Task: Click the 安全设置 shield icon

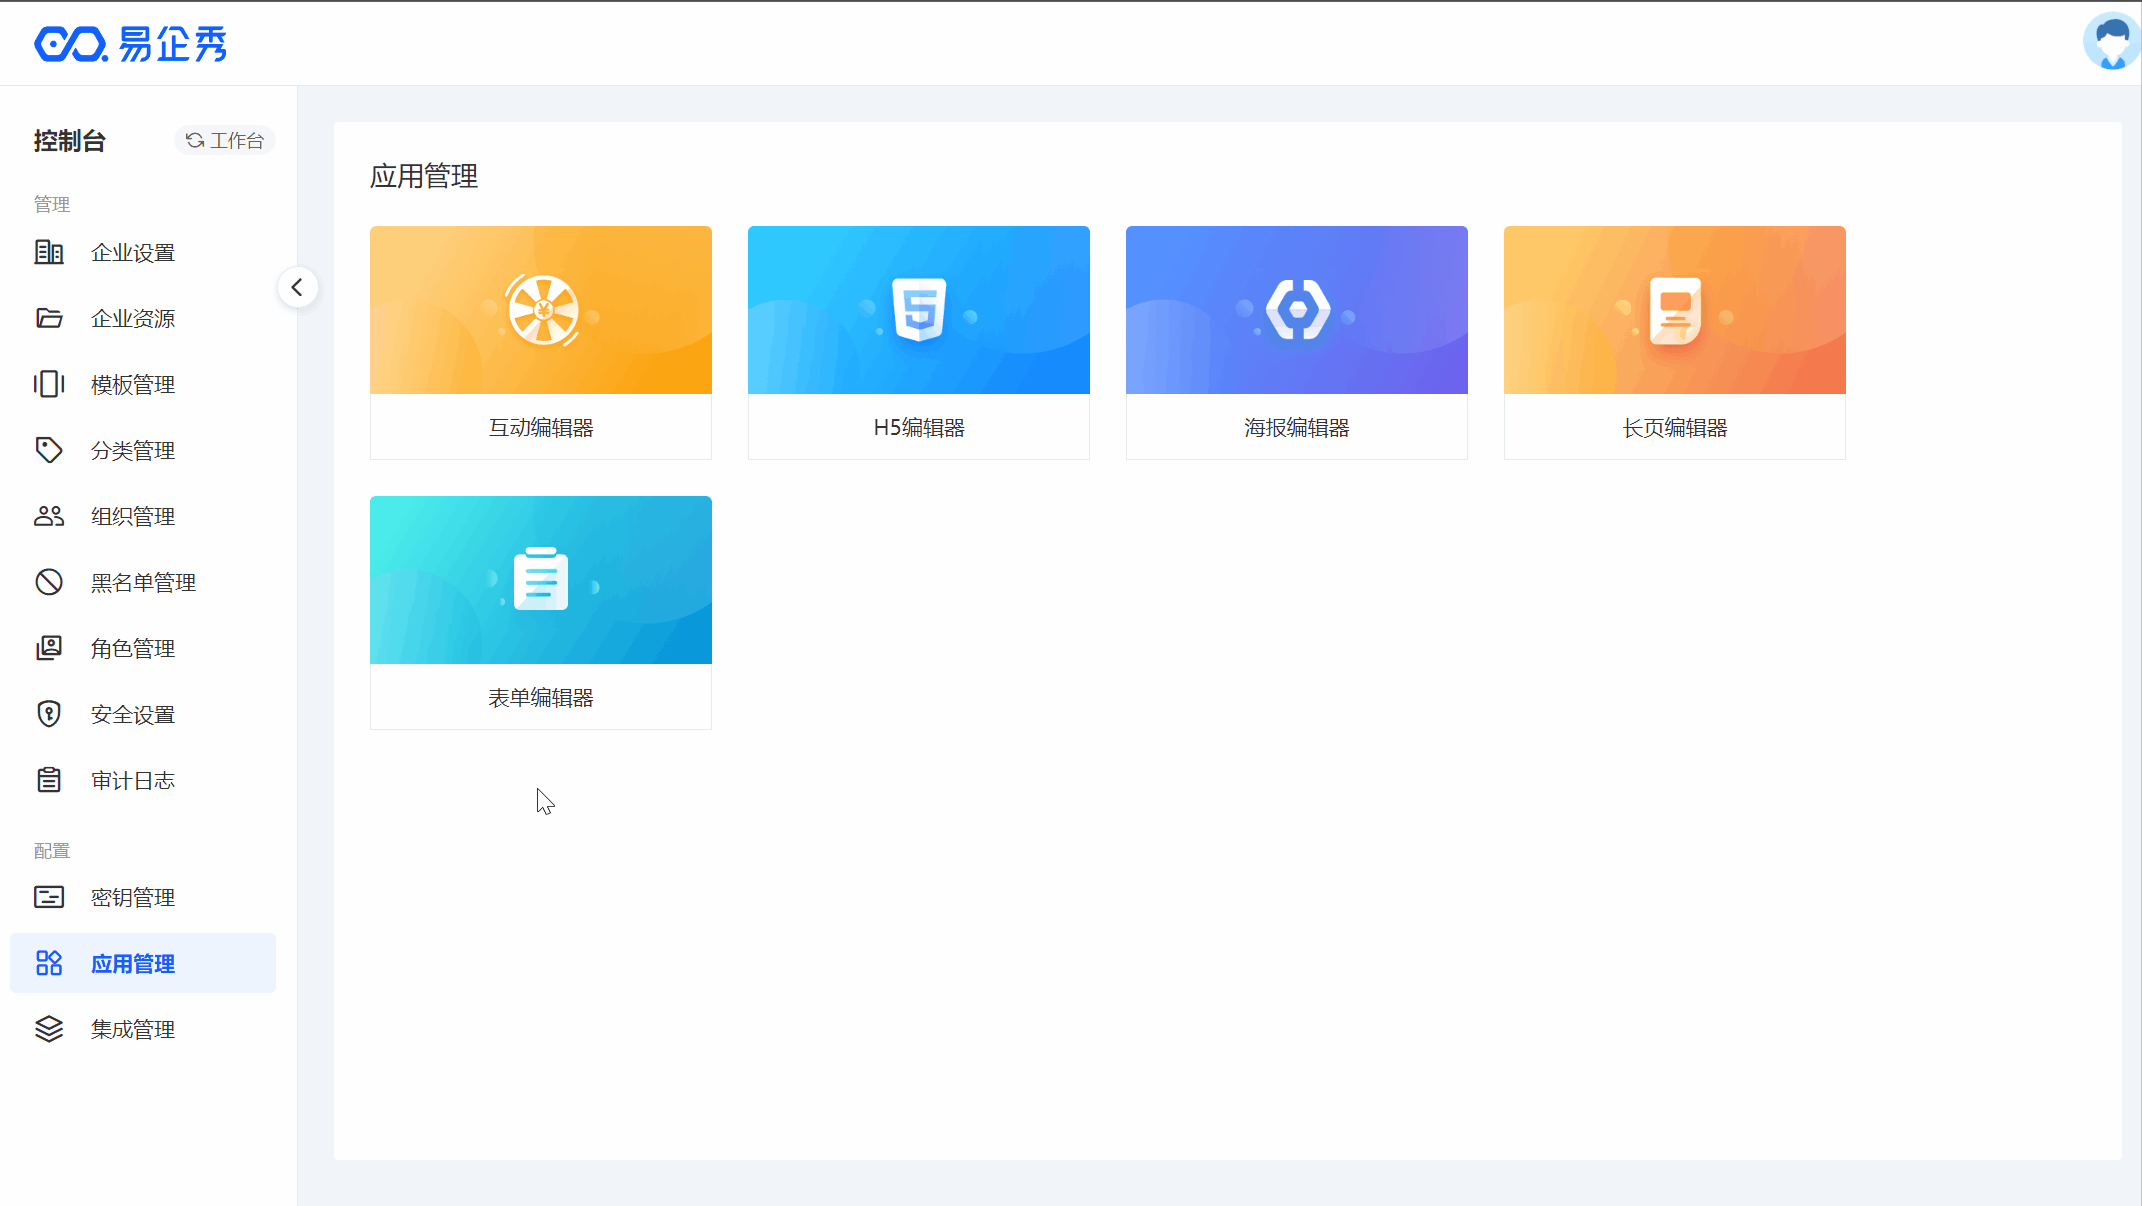Action: pyautogui.click(x=49, y=714)
